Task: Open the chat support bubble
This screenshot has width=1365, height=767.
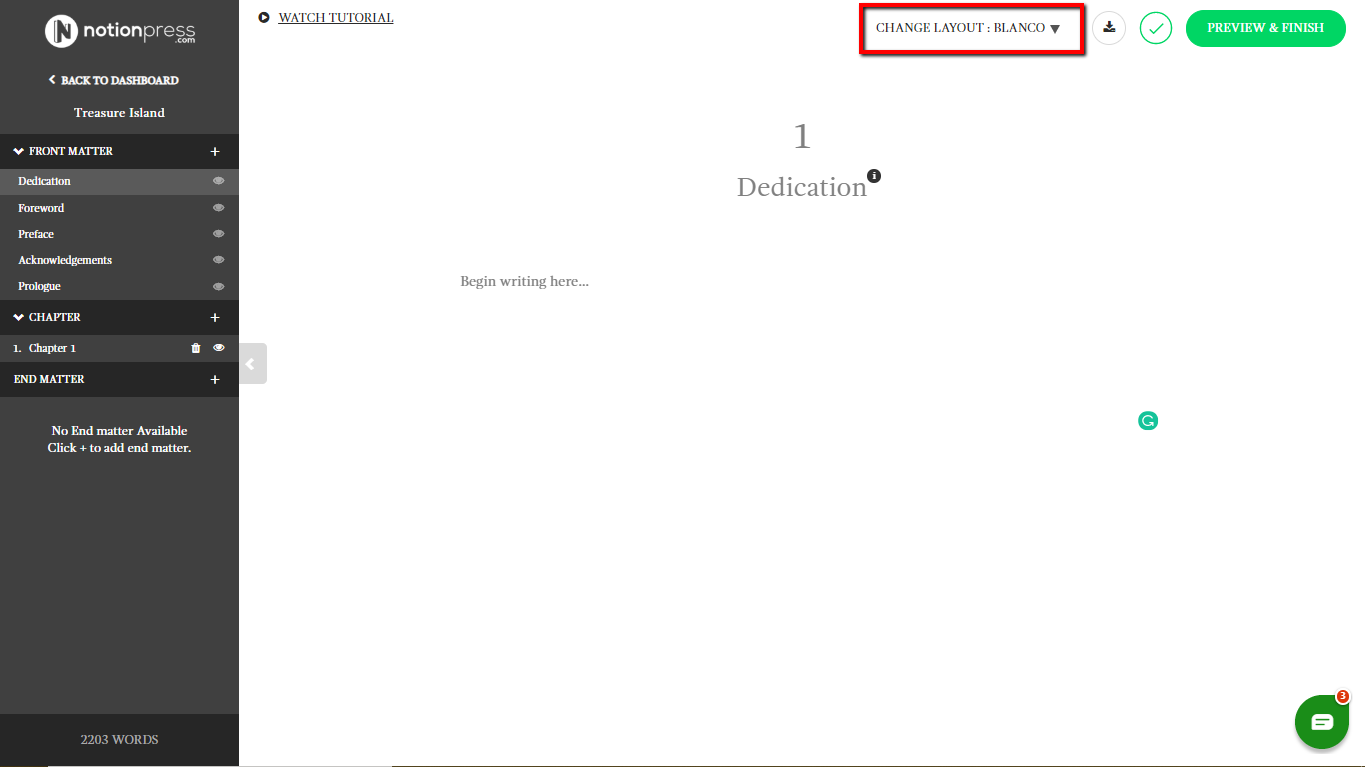Action: 1321,722
